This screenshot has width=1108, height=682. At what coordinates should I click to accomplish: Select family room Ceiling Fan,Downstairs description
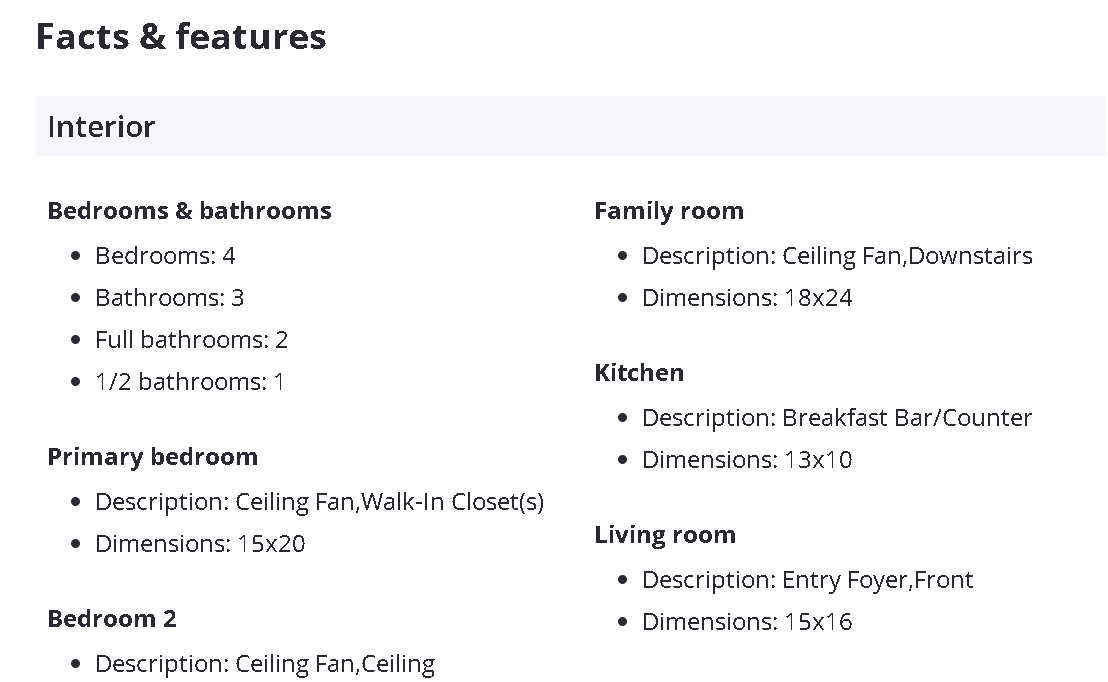tap(837, 256)
